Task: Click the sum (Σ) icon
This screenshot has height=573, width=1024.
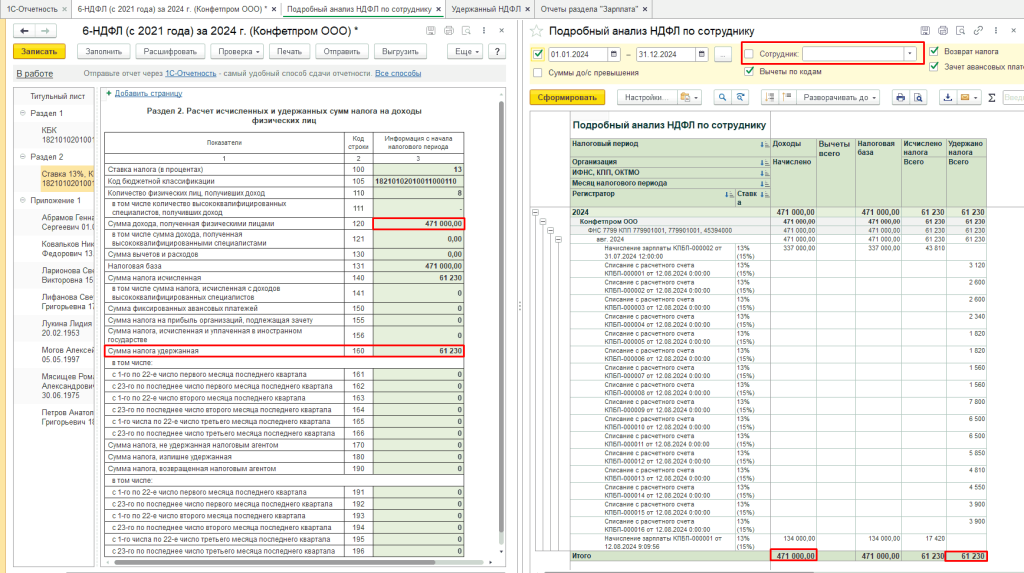Action: click(991, 98)
